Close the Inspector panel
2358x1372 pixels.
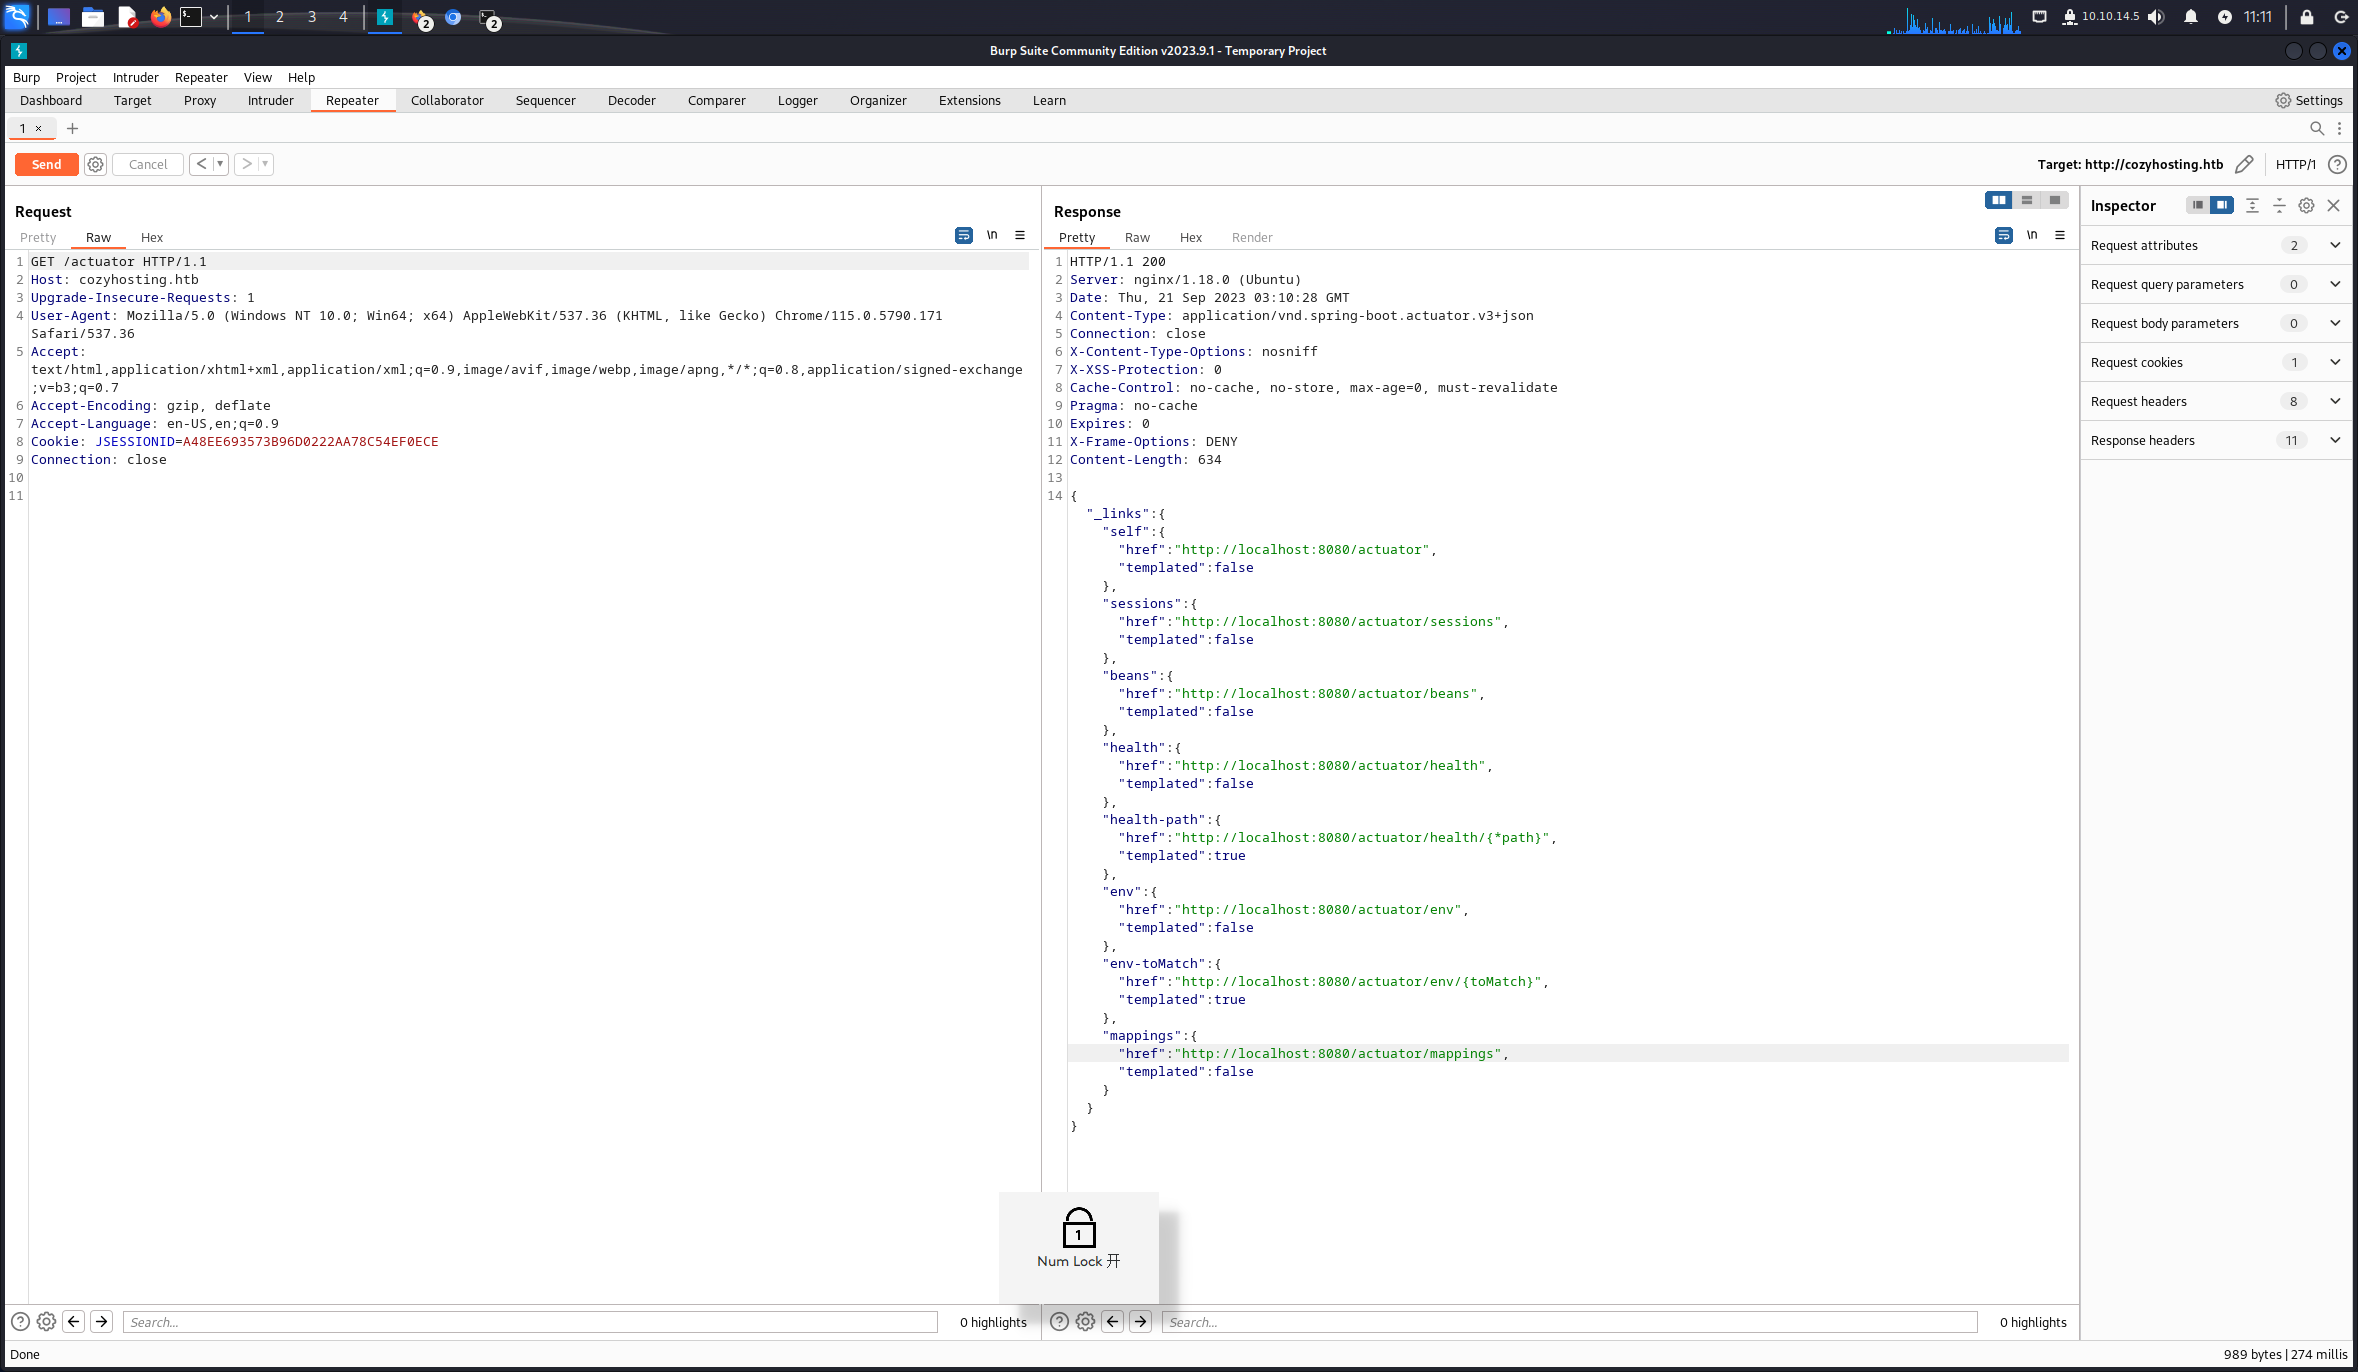[x=2333, y=205]
